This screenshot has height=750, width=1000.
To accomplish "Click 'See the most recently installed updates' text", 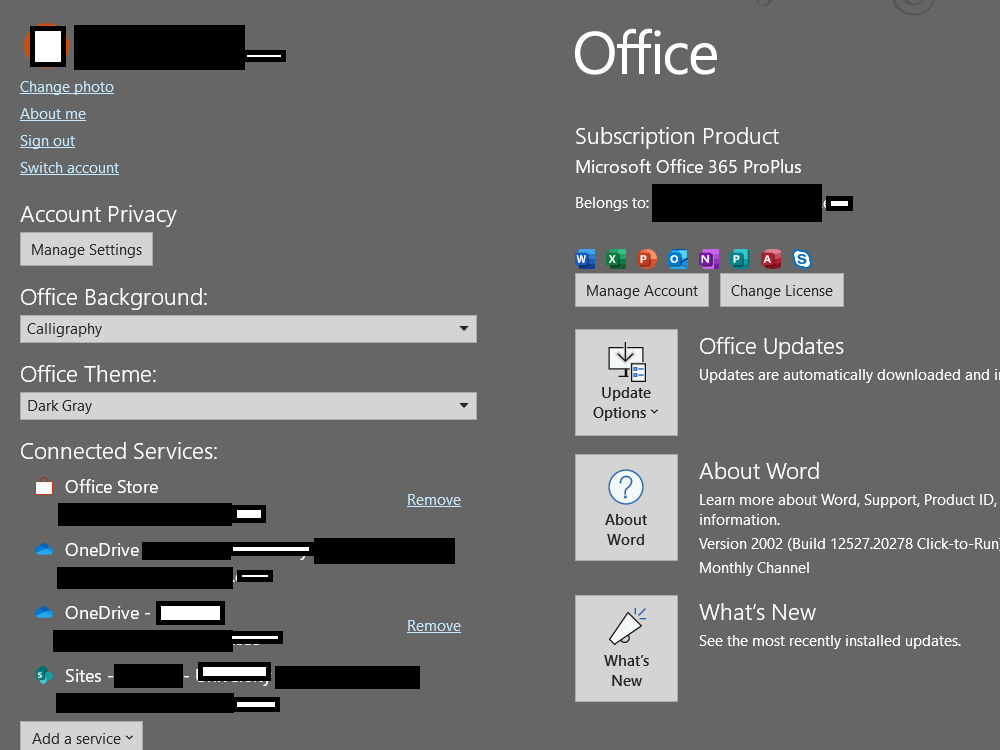I will 830,641.
